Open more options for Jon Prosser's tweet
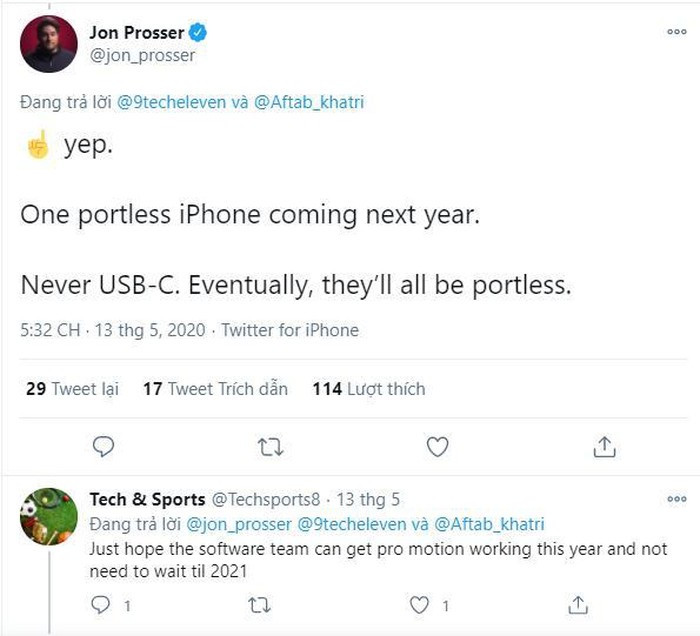This screenshot has height=636, width=700. coord(676,32)
